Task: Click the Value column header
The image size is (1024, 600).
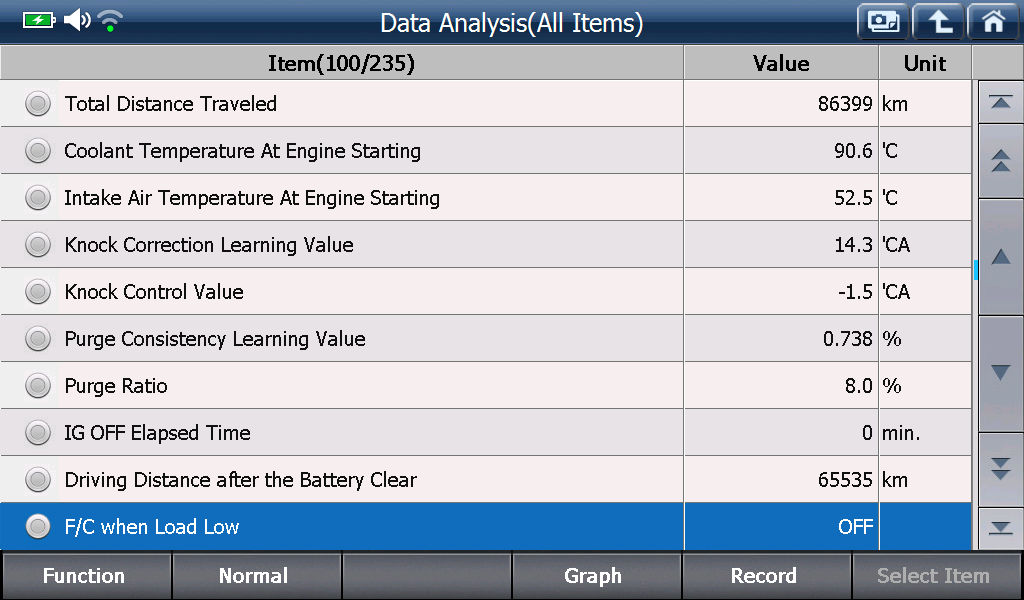Action: [x=781, y=63]
